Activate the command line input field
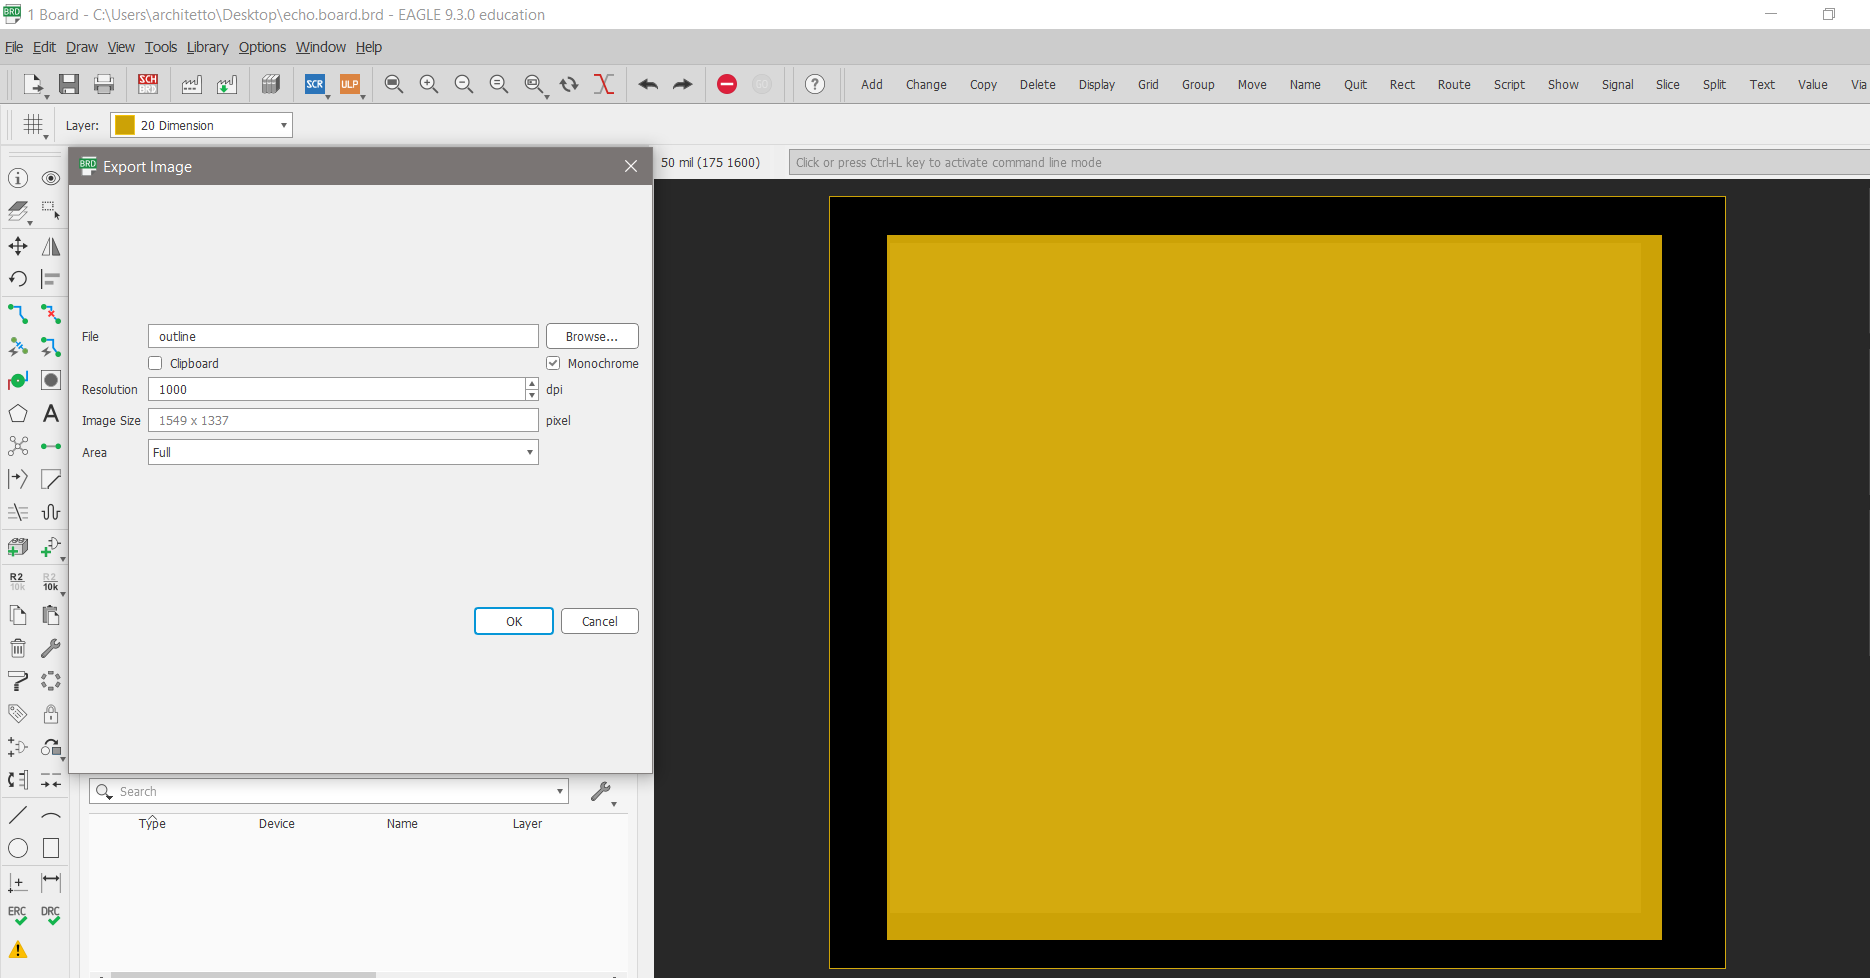This screenshot has width=1870, height=978. [1329, 162]
